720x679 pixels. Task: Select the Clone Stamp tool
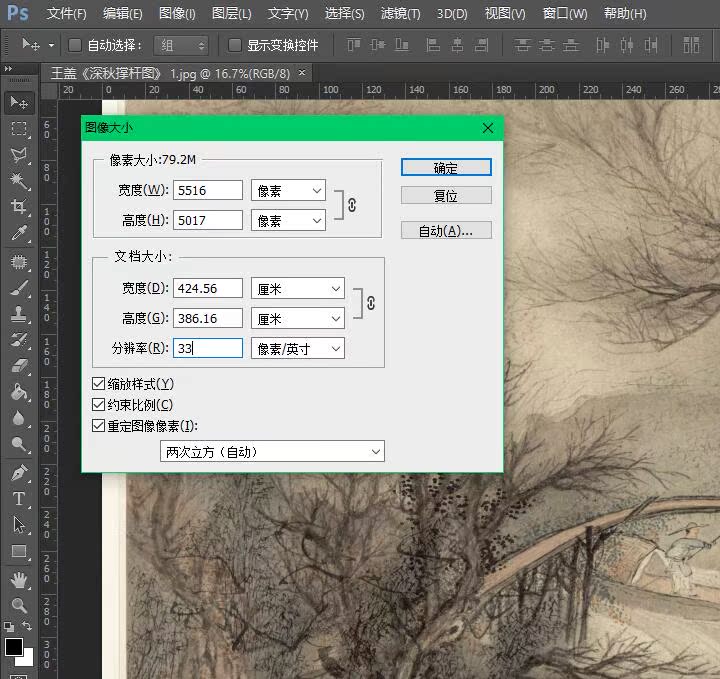click(19, 314)
